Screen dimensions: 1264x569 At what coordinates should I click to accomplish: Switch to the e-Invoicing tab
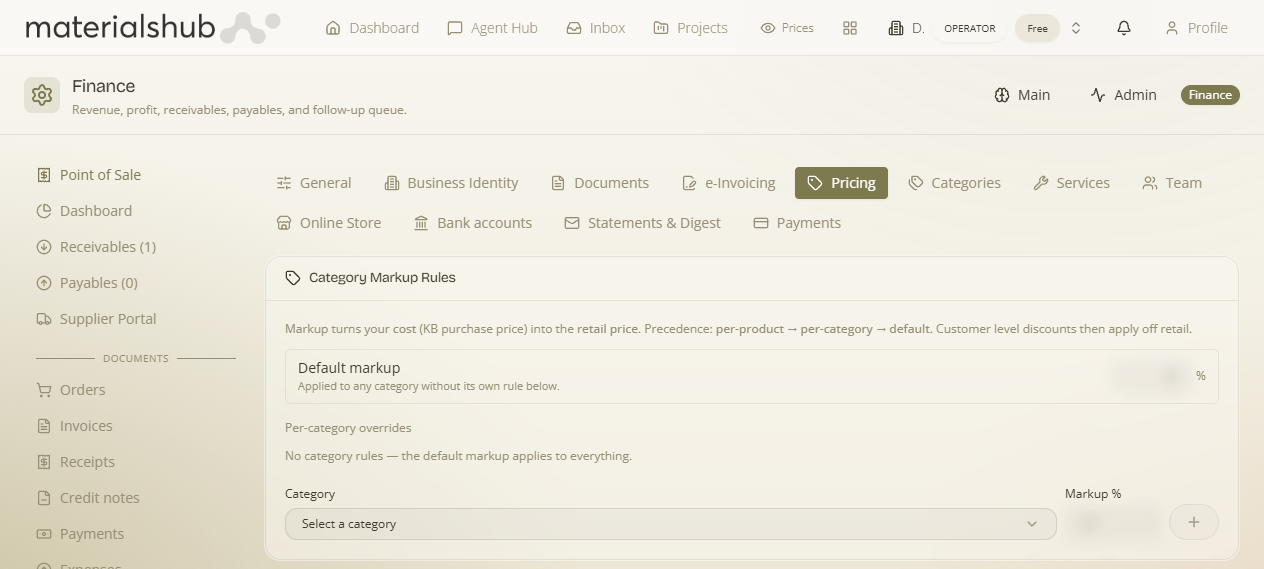[x=728, y=183]
